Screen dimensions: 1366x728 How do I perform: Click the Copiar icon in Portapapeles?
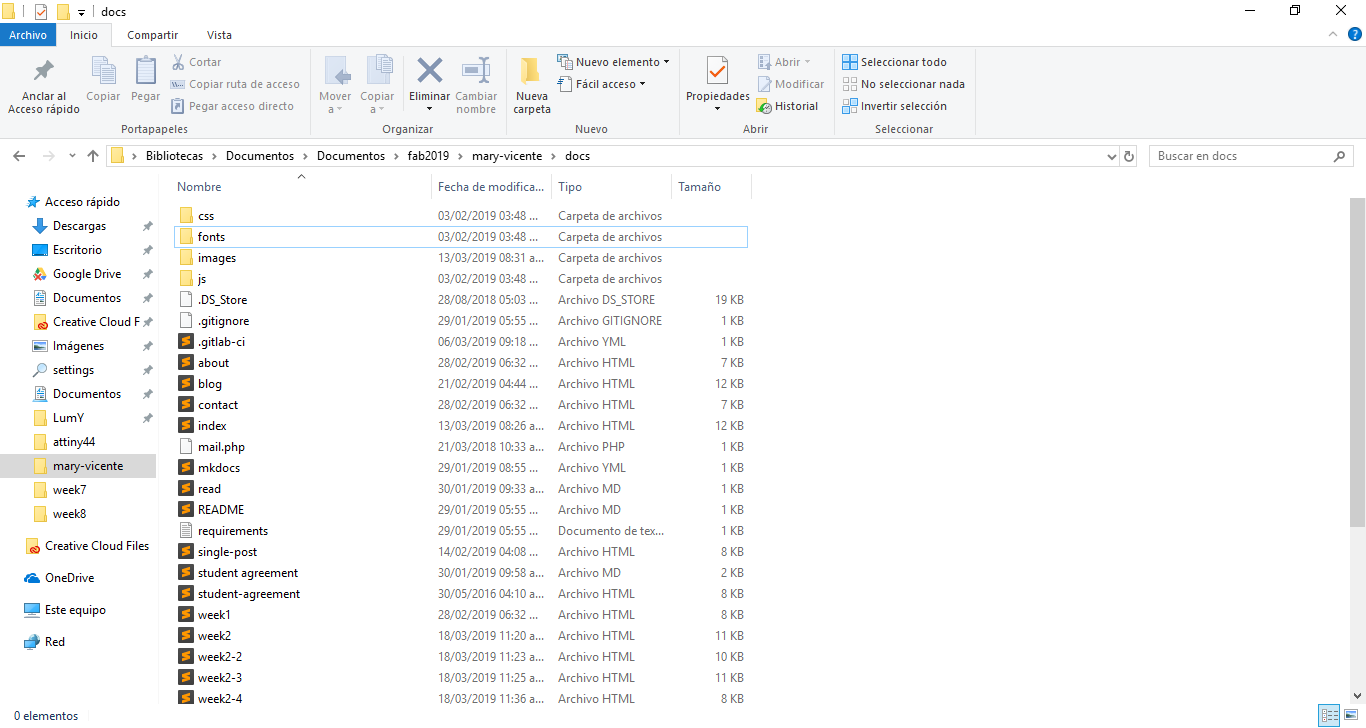click(103, 71)
